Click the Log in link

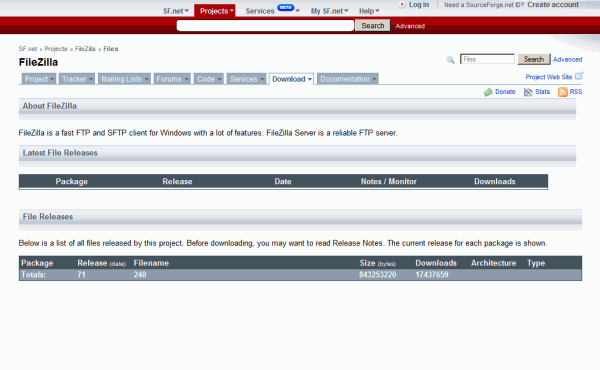pos(419,5)
